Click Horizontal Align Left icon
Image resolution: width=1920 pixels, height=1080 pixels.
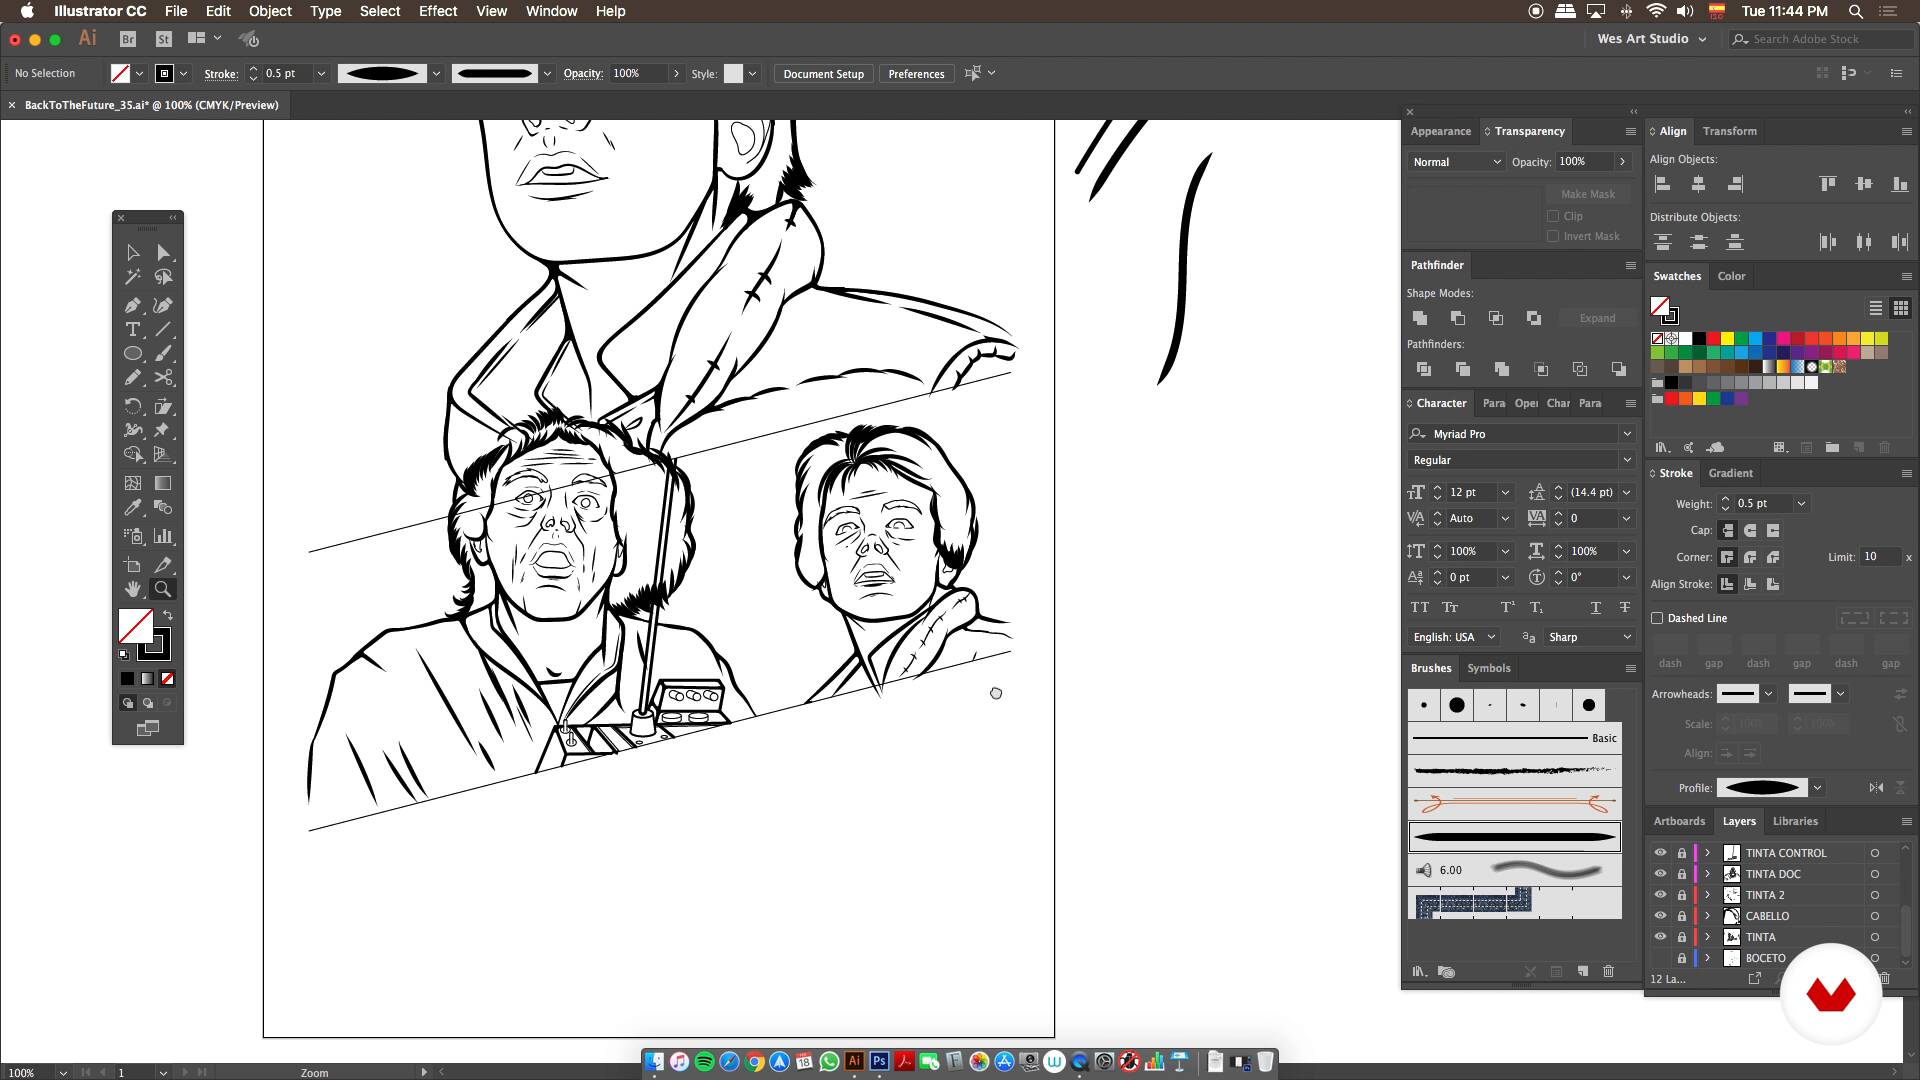pos(1663,184)
